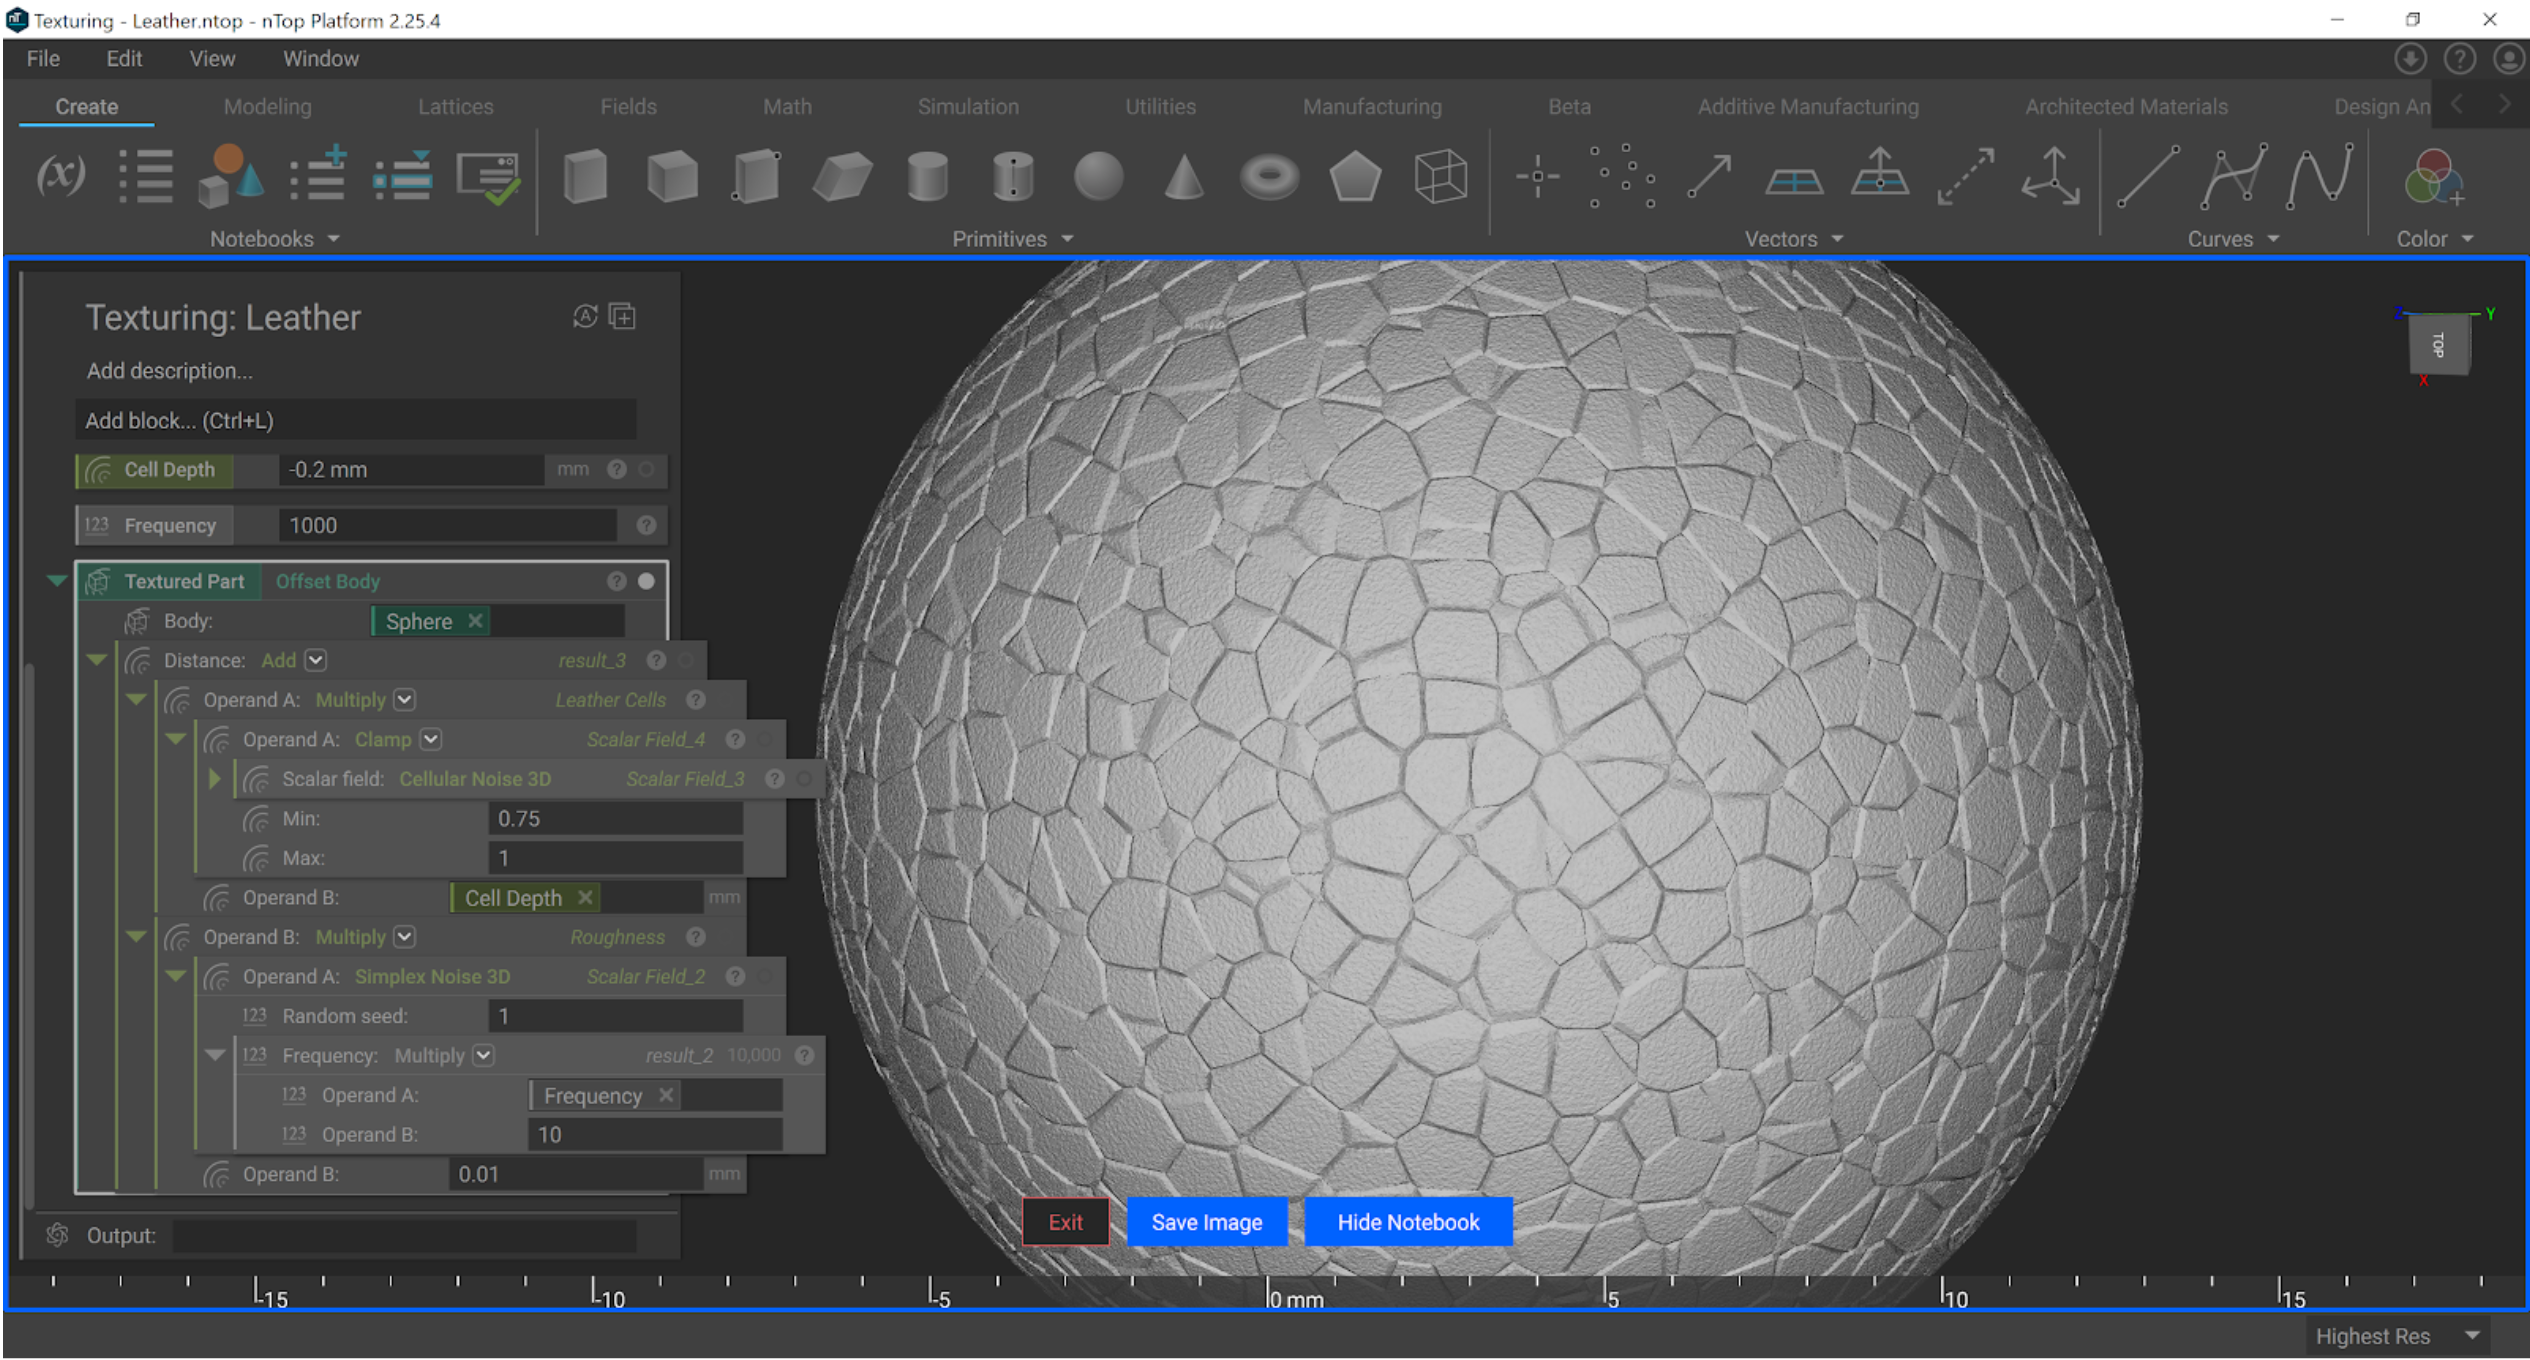Toggle visibility circle on Cell Depth row

(x=646, y=469)
